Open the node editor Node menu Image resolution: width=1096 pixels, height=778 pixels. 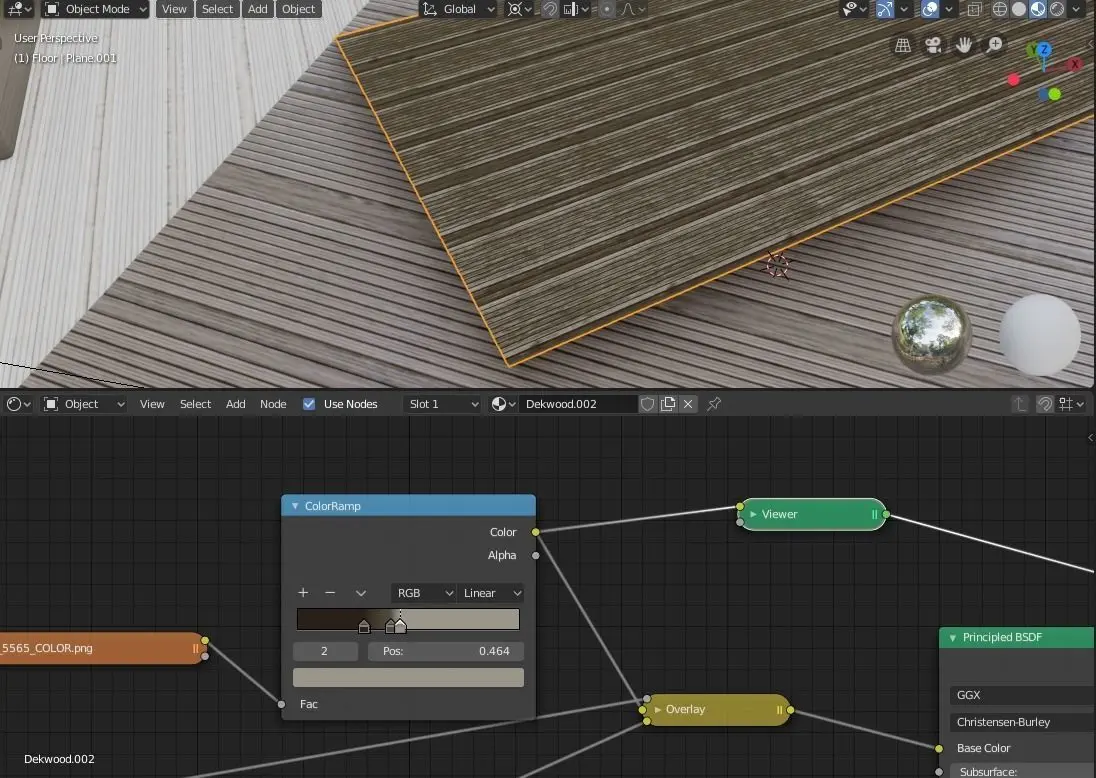click(x=273, y=404)
